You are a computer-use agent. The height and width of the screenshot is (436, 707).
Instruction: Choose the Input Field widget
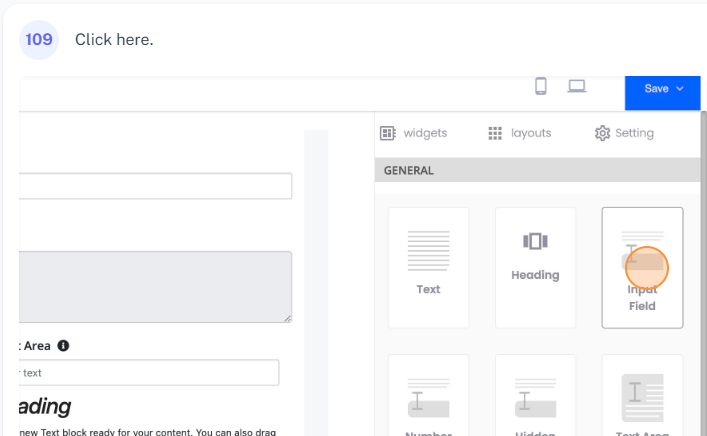[642, 267]
